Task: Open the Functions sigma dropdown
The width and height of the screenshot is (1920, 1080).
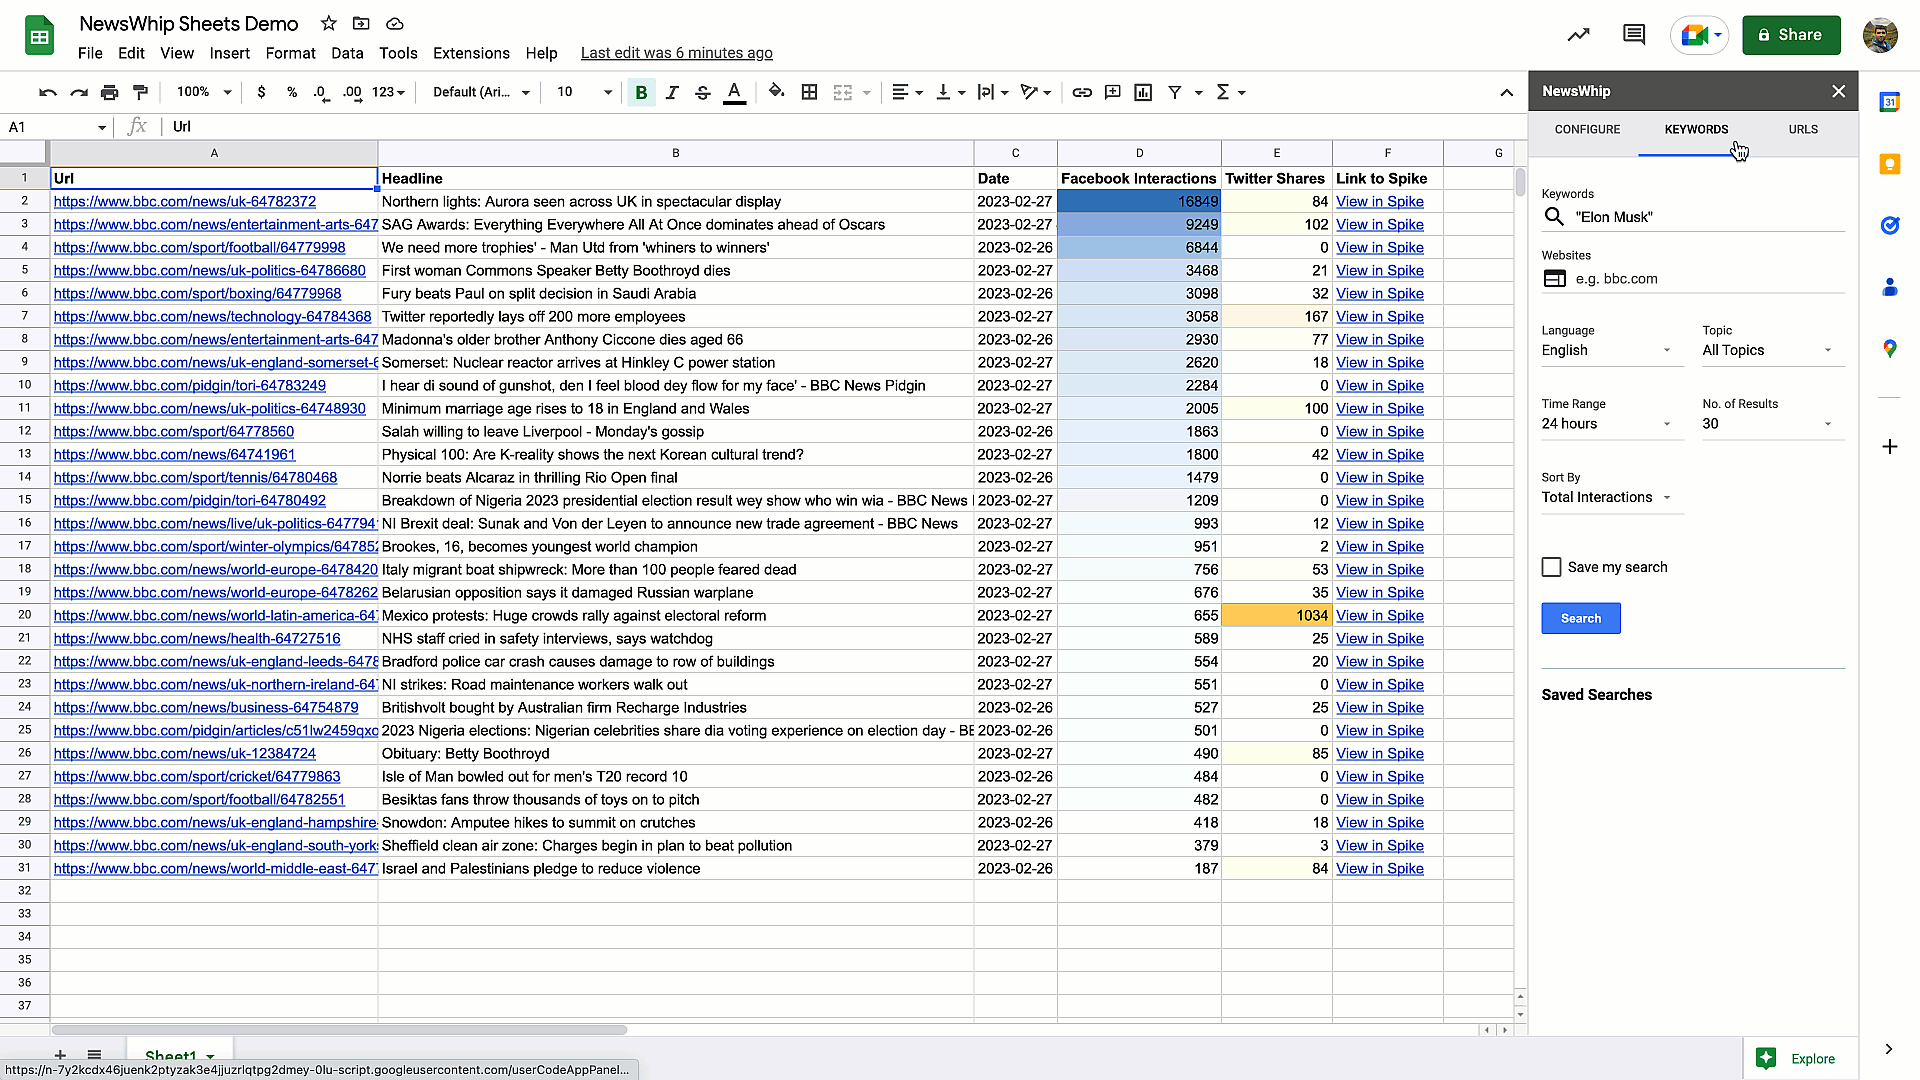Action: coord(1230,92)
